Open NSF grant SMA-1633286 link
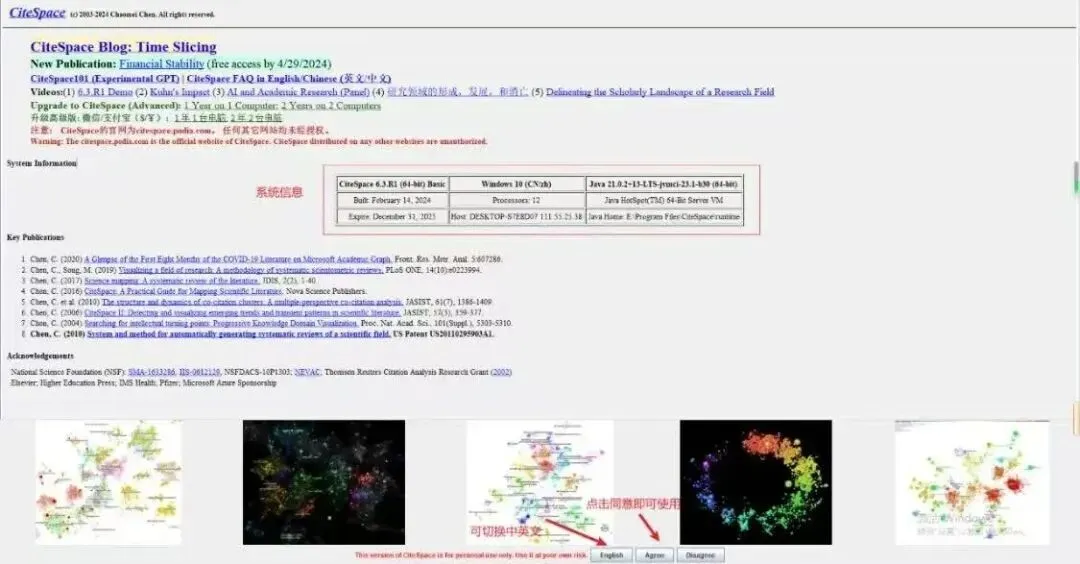The image size is (1080, 564). (152, 372)
